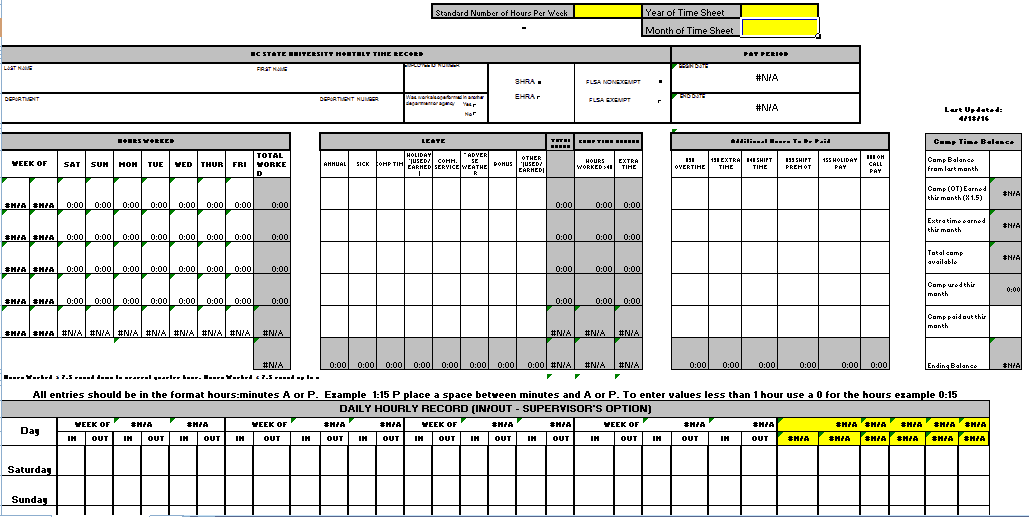Select the SAT column header in Hours Worked
The height and width of the screenshot is (517, 1029).
(x=72, y=164)
